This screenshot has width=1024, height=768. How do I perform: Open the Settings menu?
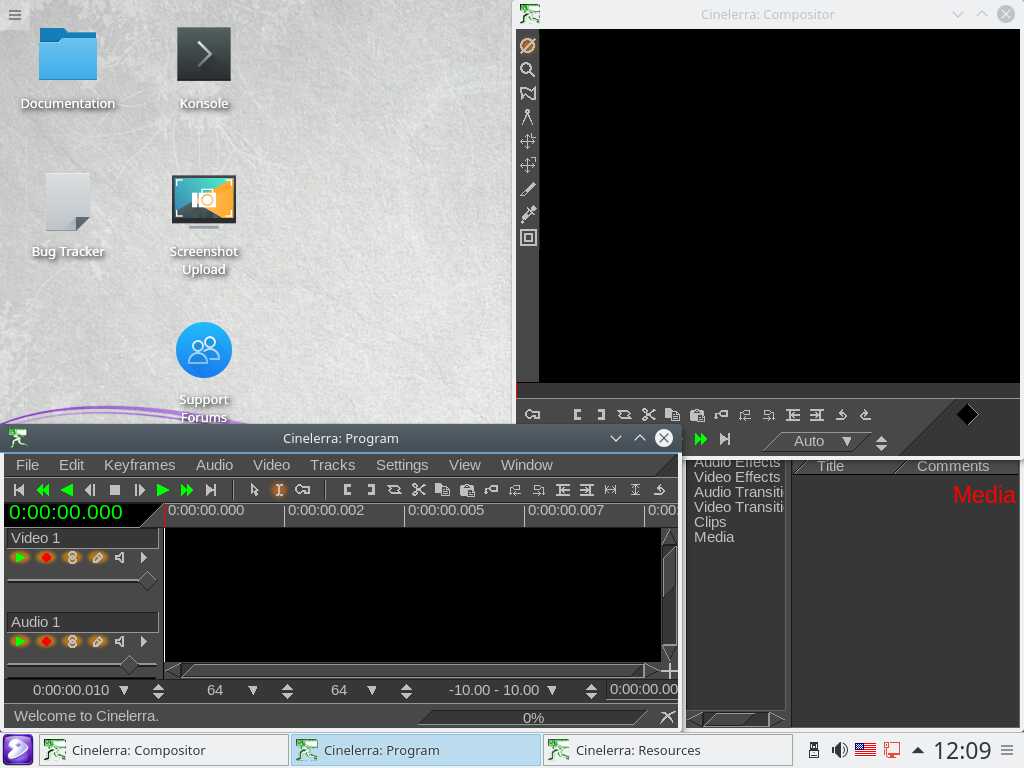click(401, 465)
